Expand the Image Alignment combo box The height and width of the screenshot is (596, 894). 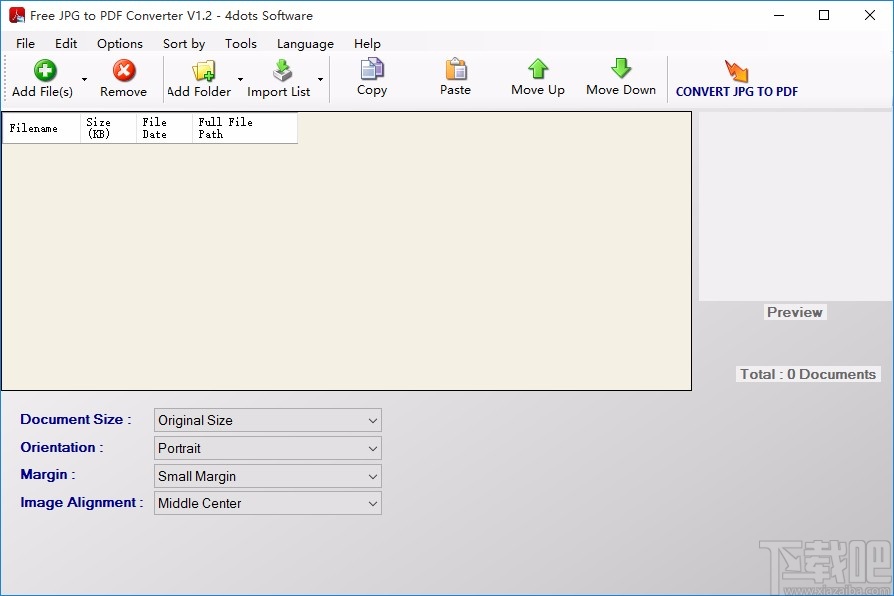[372, 504]
